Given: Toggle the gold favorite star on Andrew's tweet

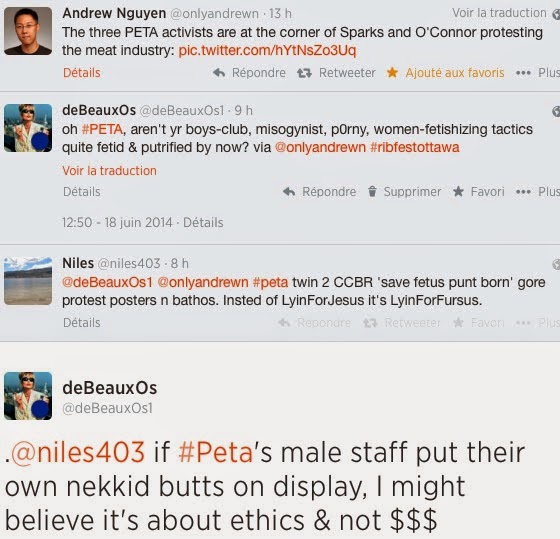Looking at the screenshot, I should (x=392, y=73).
